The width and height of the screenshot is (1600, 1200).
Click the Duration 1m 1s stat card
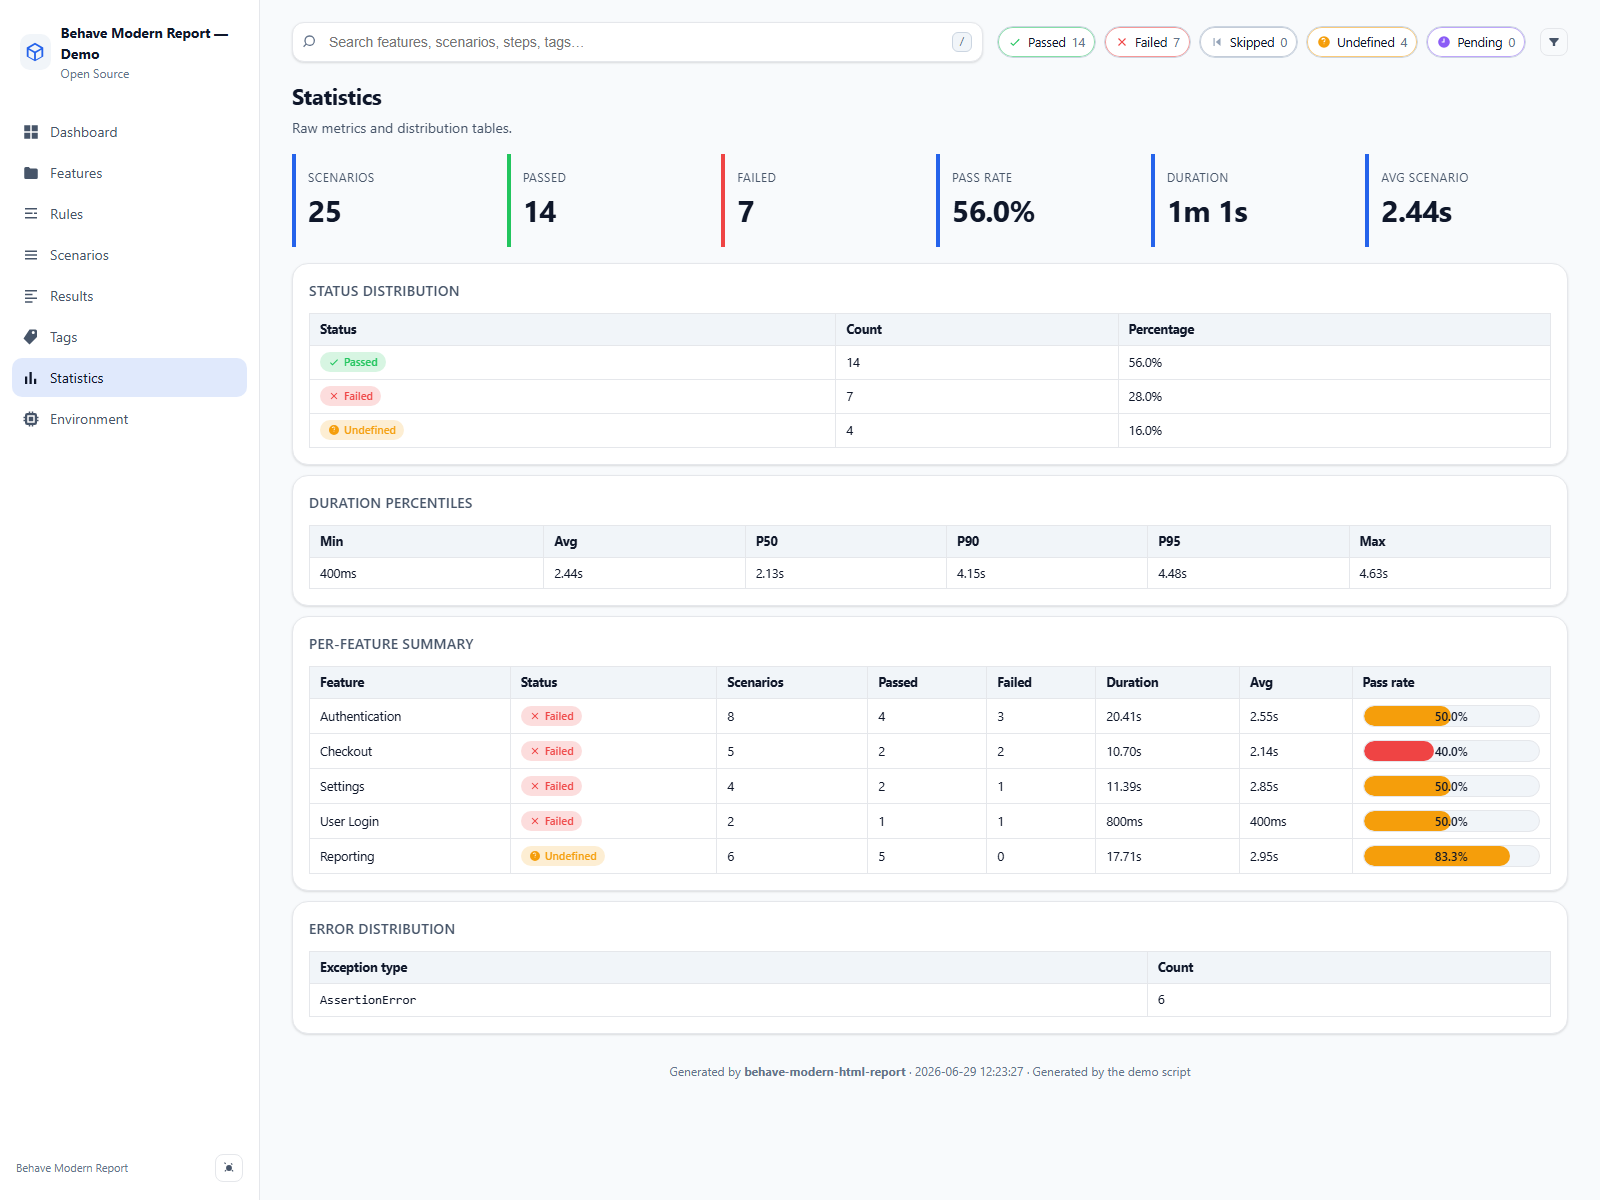(1252, 200)
